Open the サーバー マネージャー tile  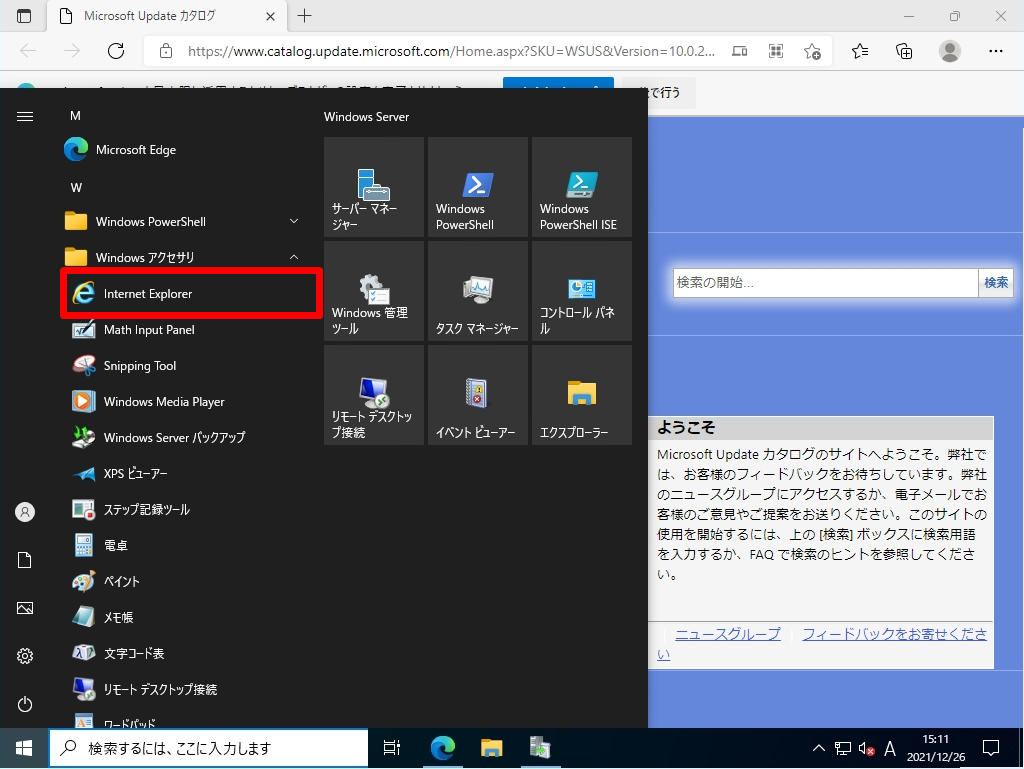374,187
